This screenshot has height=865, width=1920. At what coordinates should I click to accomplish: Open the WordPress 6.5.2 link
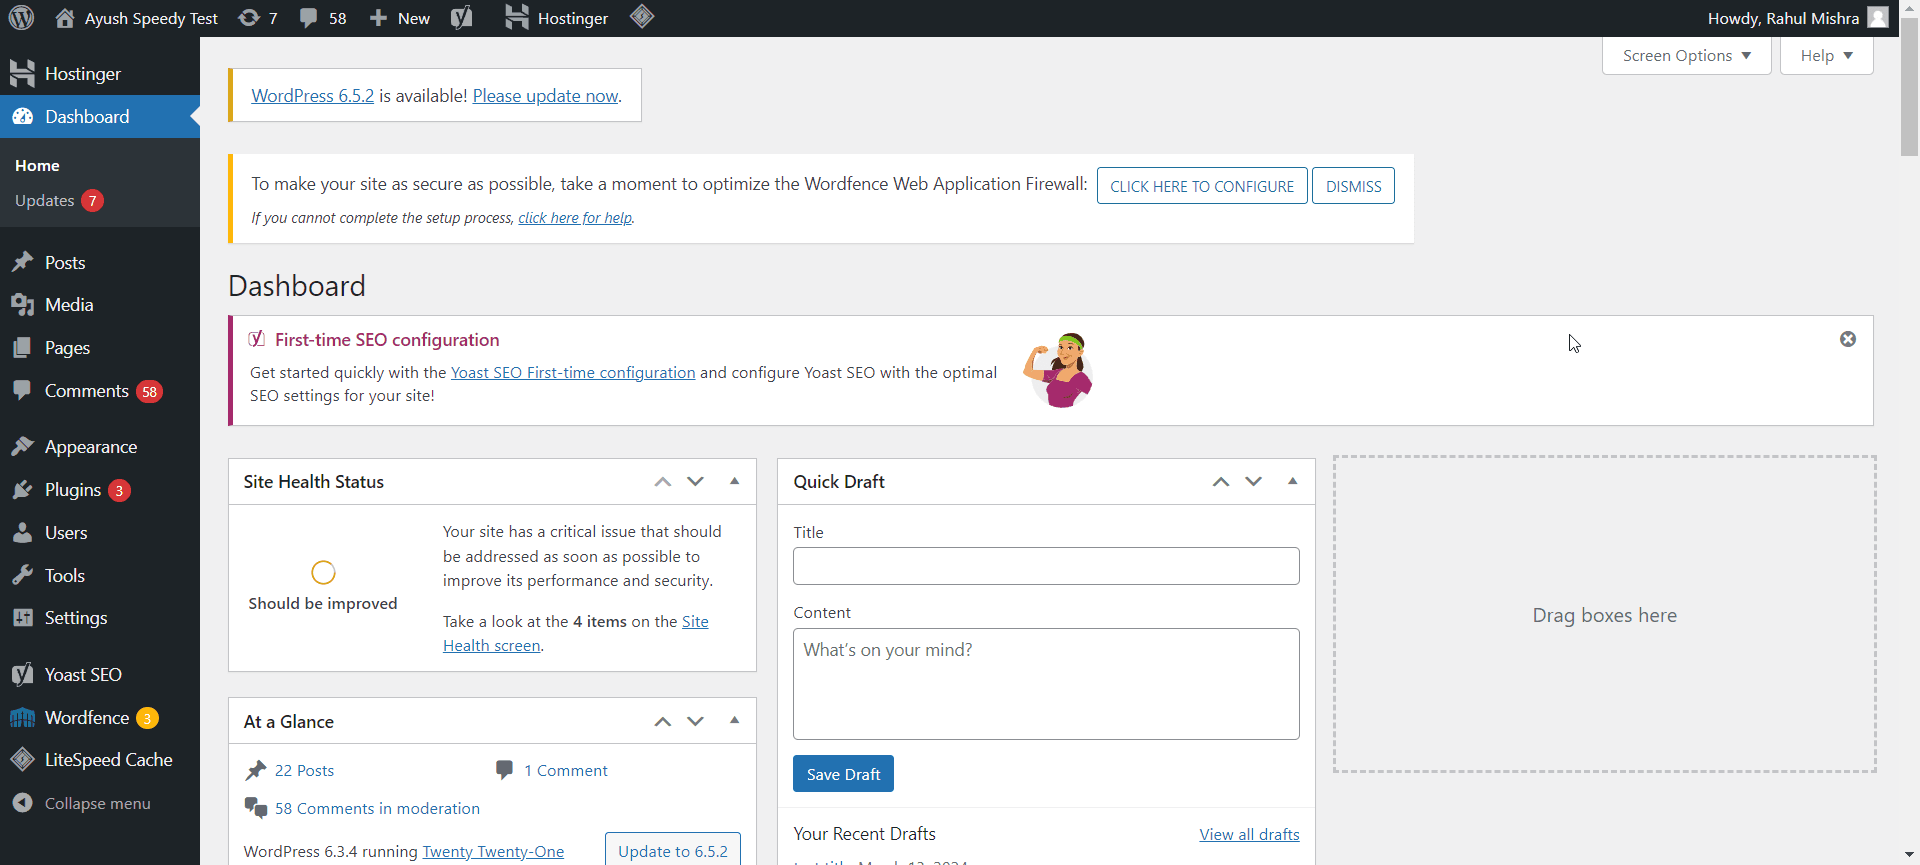313,96
